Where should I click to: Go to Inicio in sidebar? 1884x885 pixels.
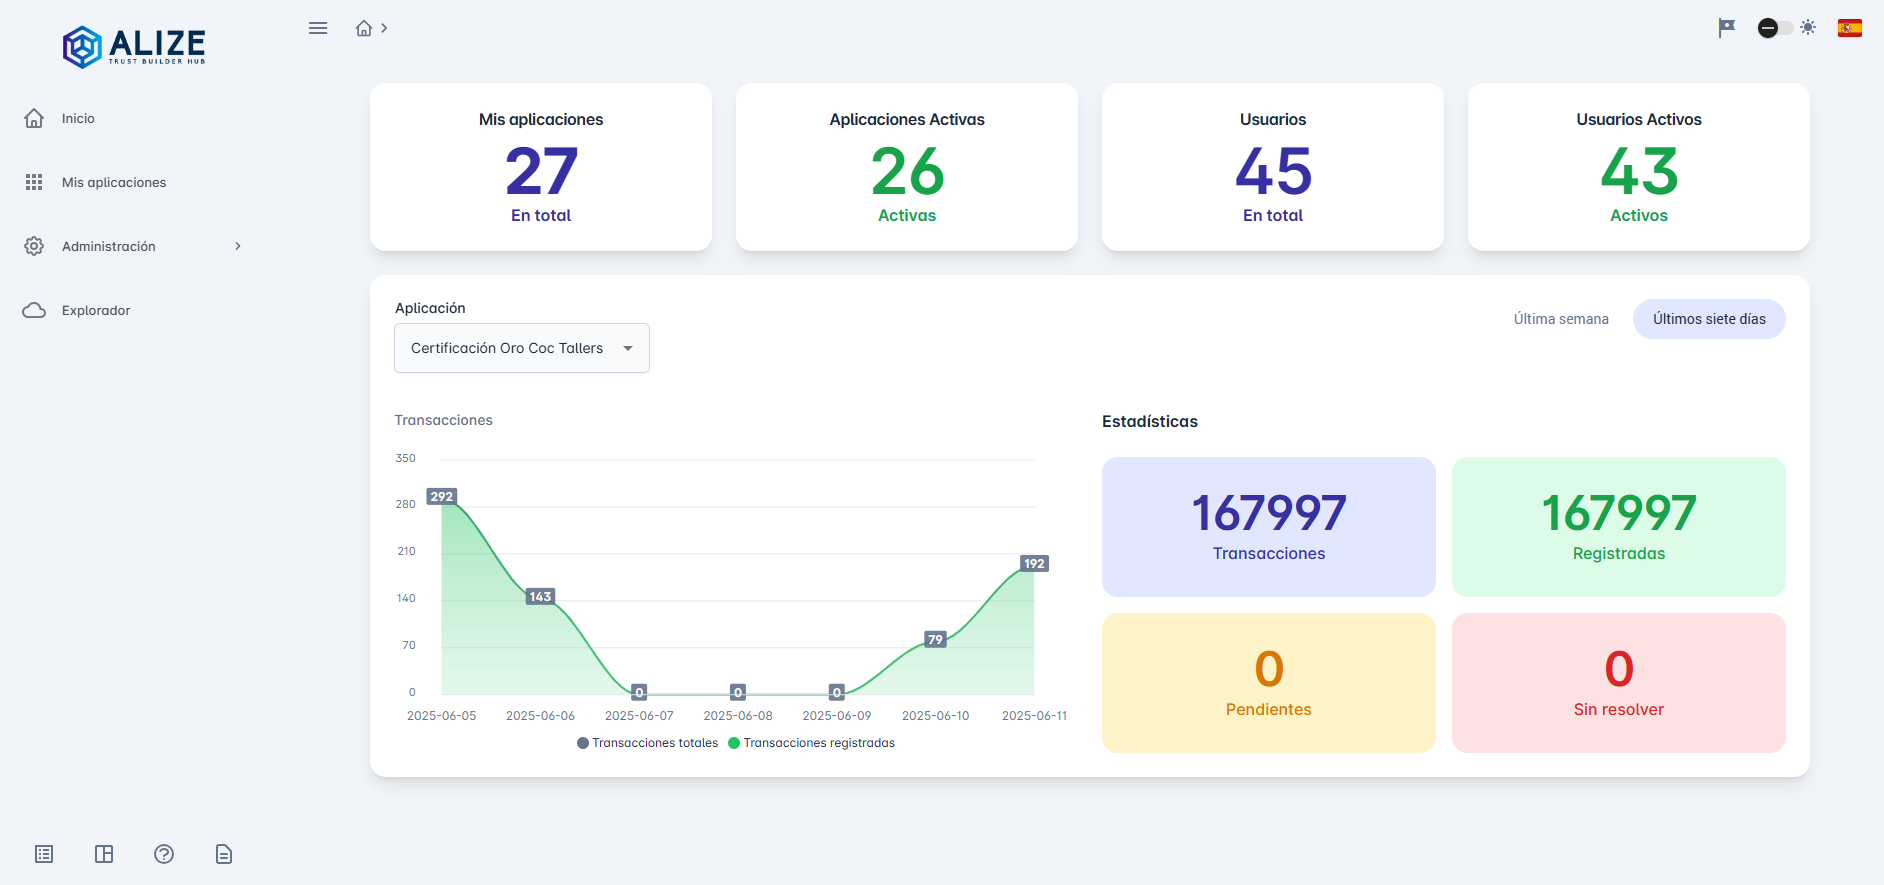[x=78, y=118]
